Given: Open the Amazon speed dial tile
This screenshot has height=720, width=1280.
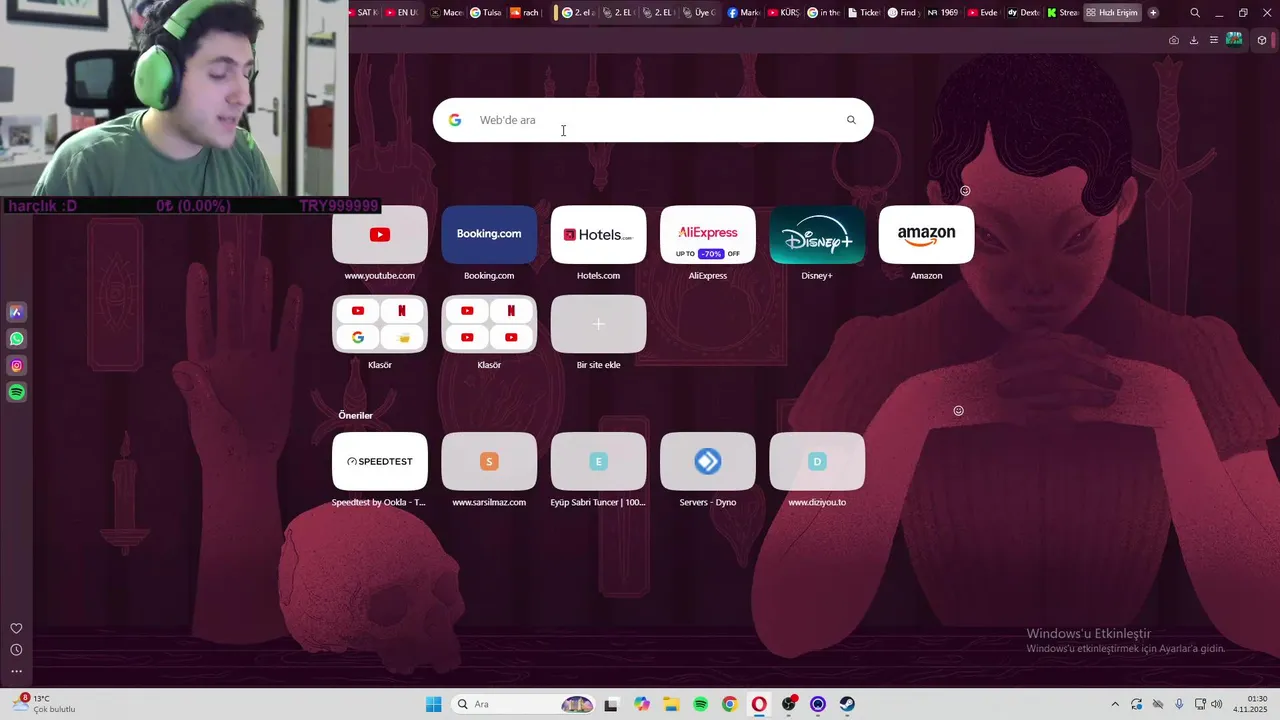Looking at the screenshot, I should click(926, 235).
